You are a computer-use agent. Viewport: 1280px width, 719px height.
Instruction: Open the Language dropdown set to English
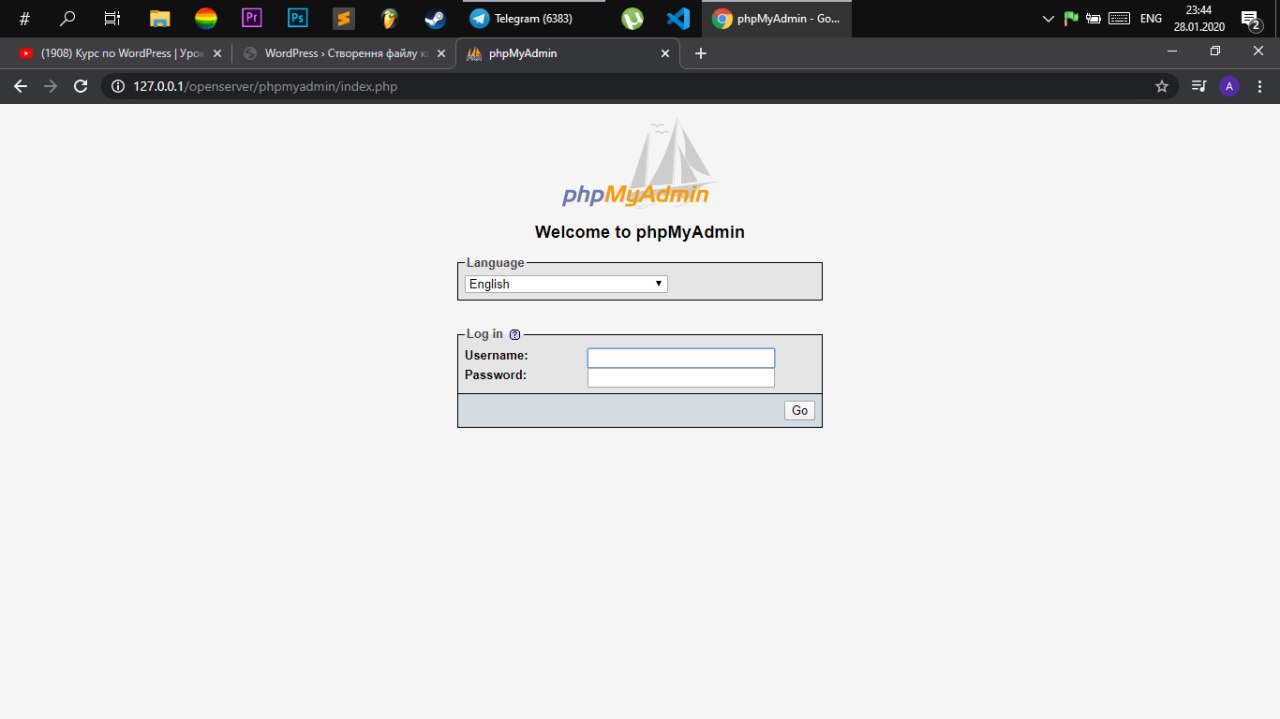tap(566, 284)
